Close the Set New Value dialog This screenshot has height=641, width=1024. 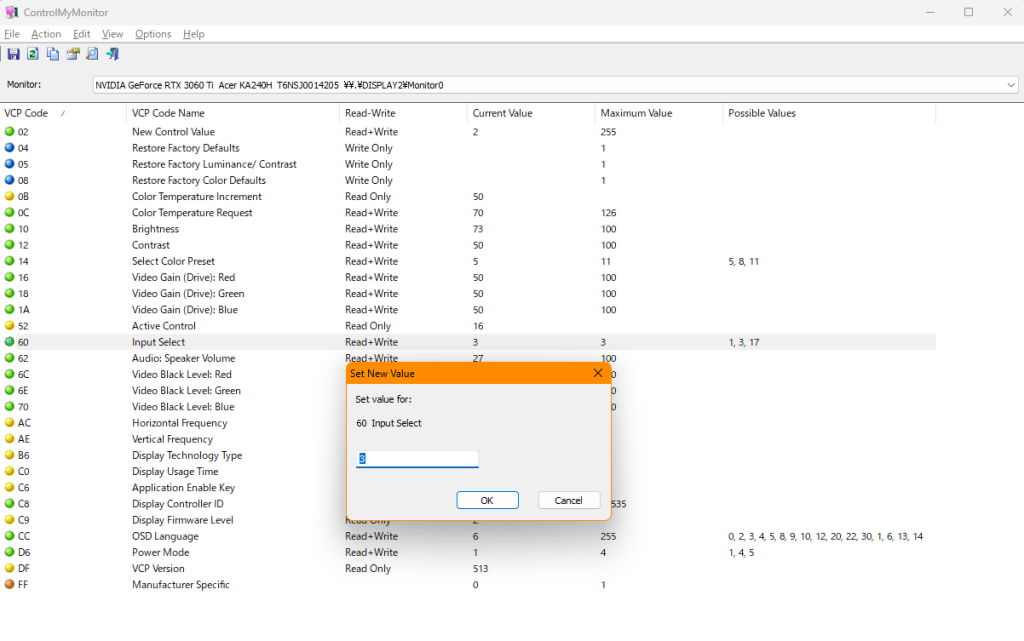click(598, 373)
